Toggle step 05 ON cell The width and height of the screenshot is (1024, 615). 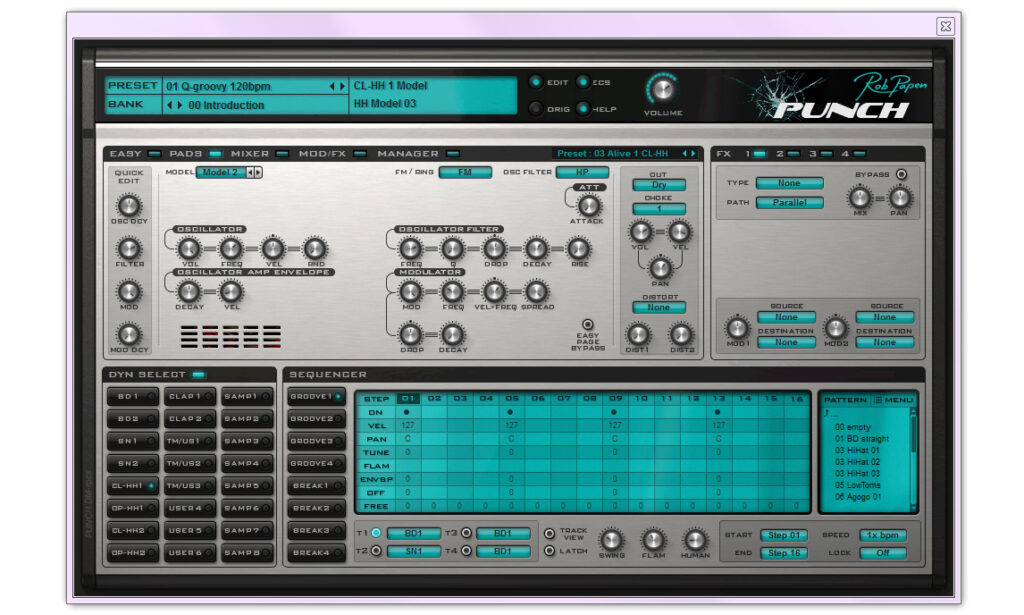(x=511, y=412)
